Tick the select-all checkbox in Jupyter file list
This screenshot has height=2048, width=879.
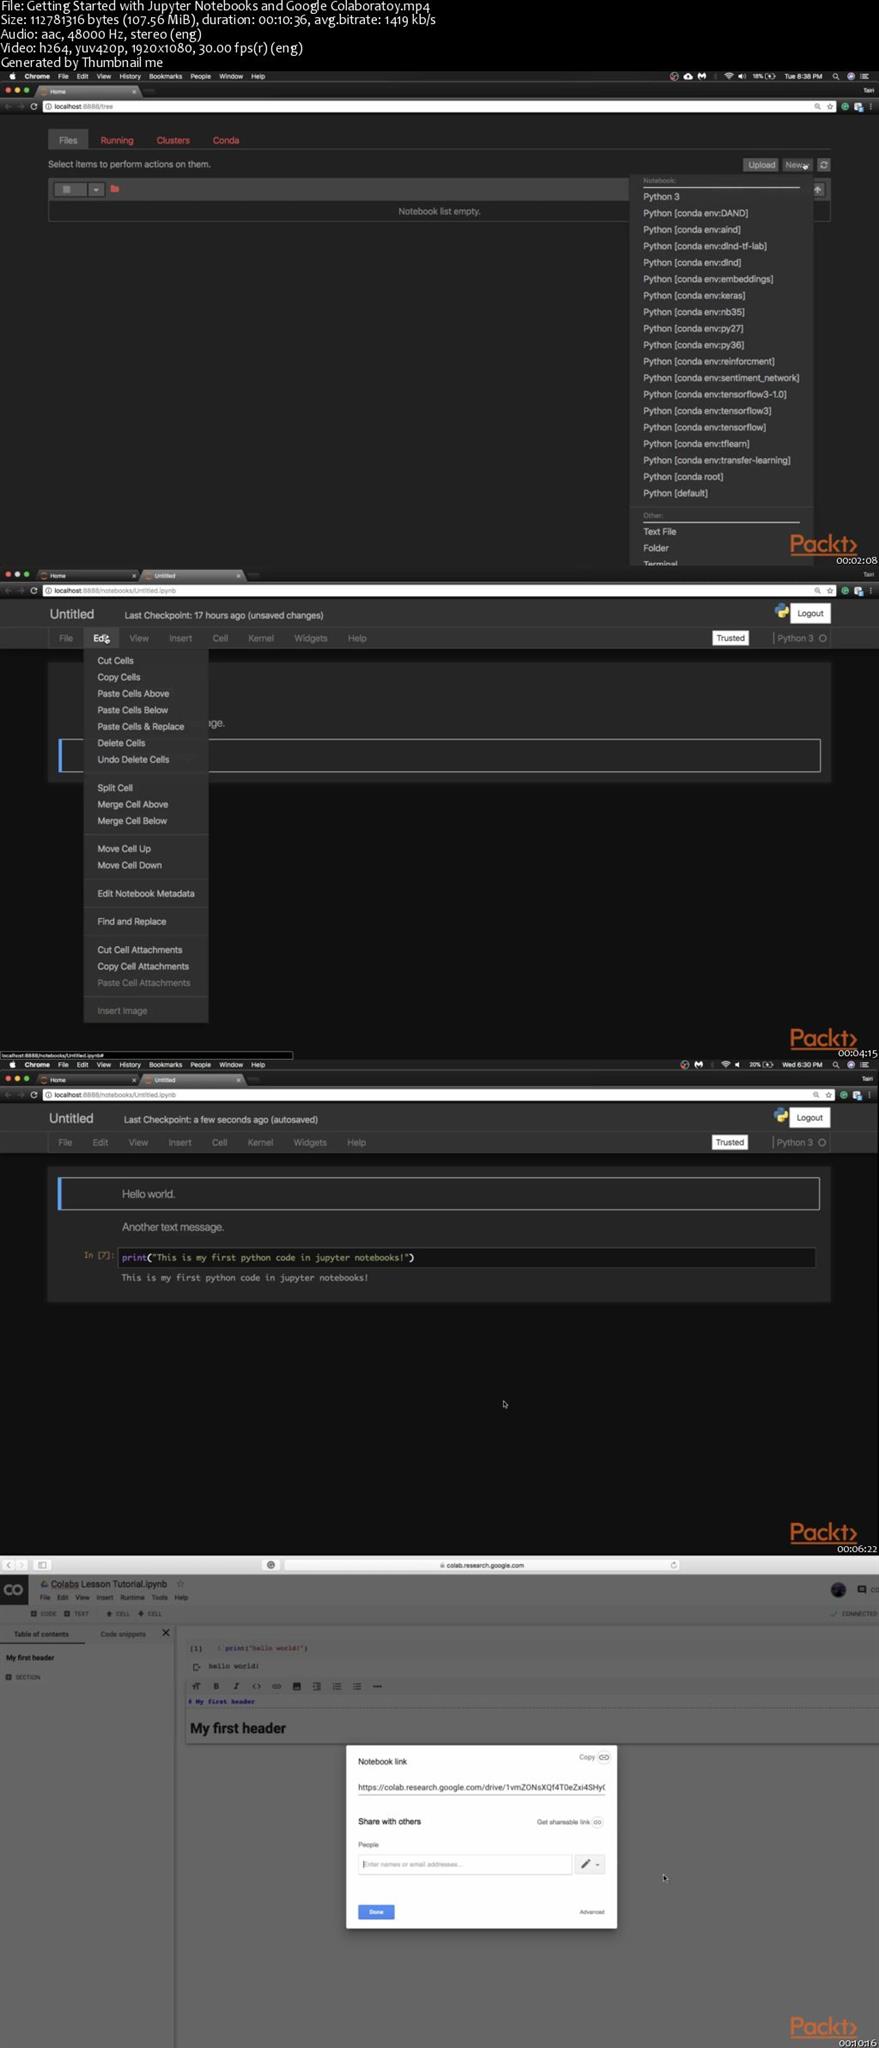point(66,189)
